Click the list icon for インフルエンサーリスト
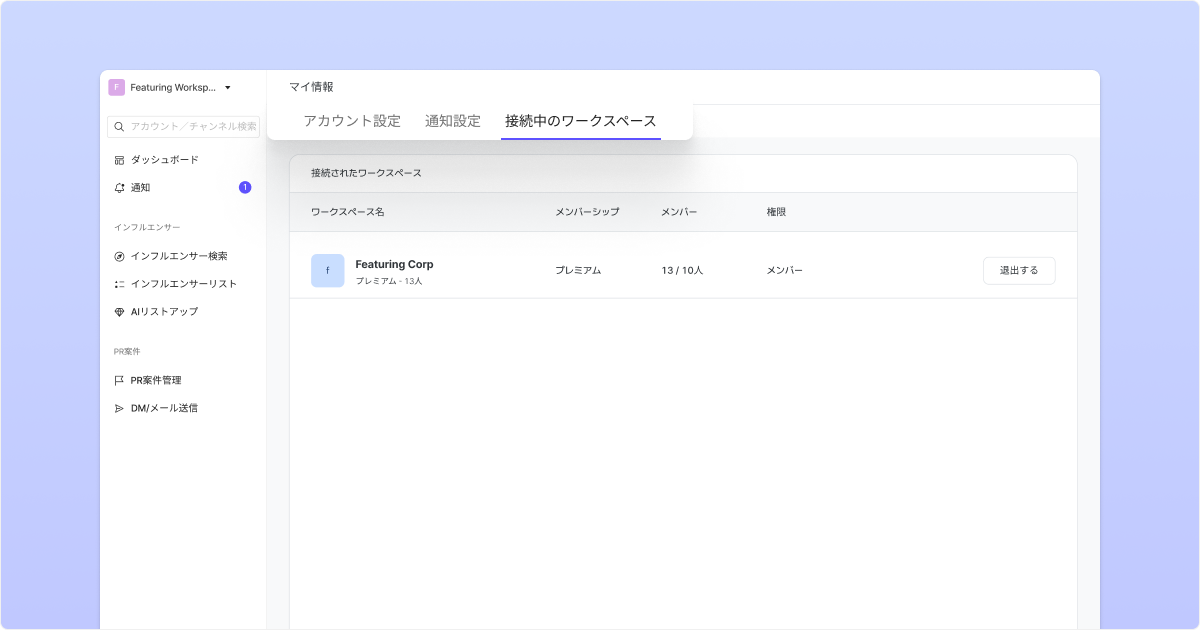The image size is (1200, 630). tap(119, 284)
